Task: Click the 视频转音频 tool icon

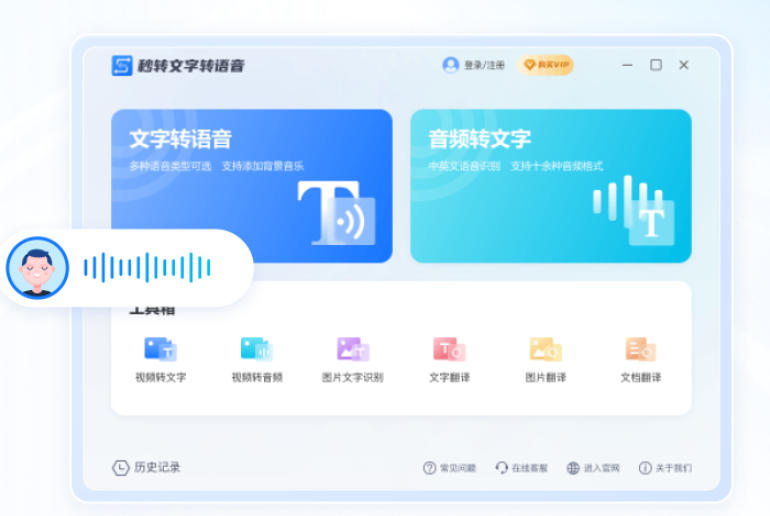Action: pyautogui.click(x=256, y=349)
